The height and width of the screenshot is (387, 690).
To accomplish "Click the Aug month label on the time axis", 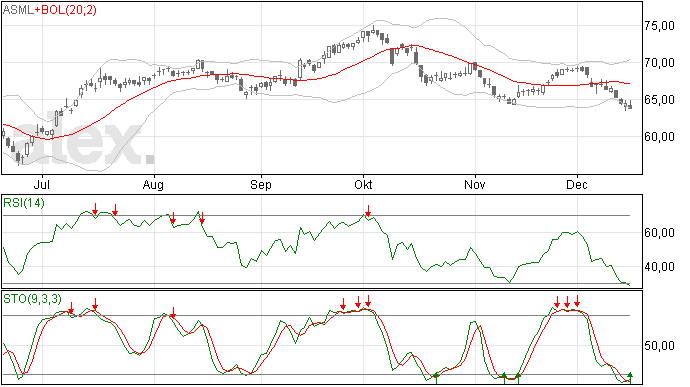I will pyautogui.click(x=153, y=184).
